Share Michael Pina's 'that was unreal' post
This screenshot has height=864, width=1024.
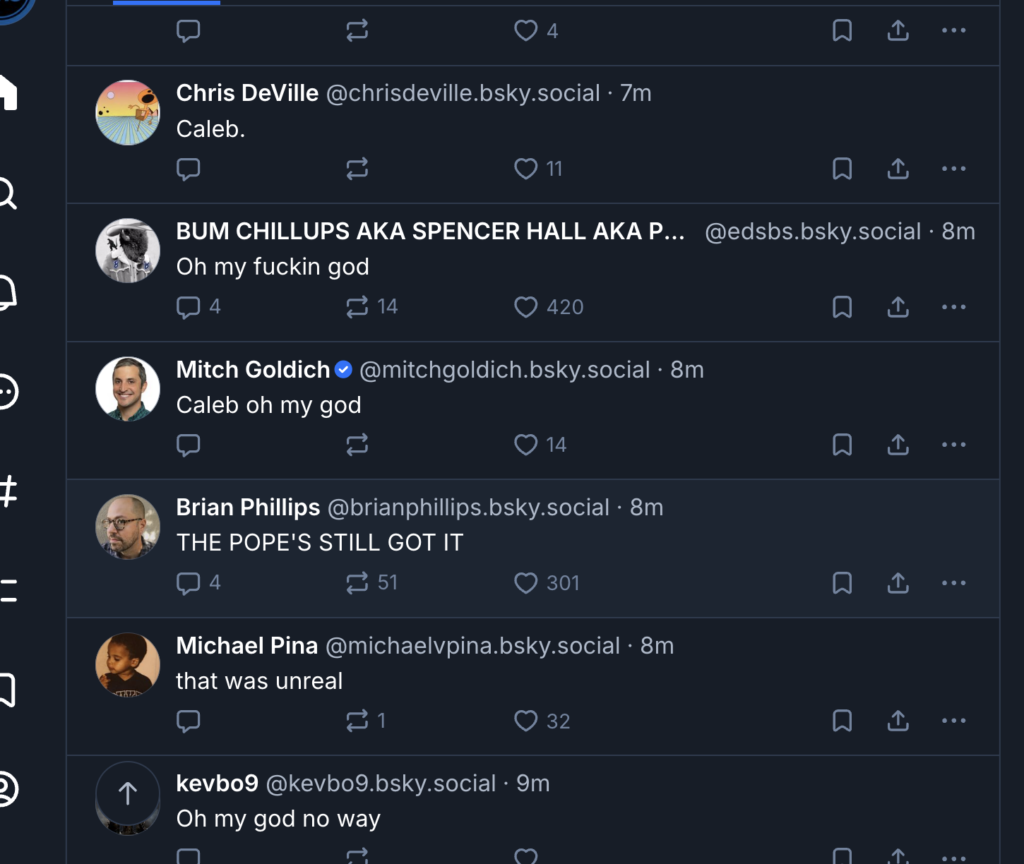pos(898,721)
